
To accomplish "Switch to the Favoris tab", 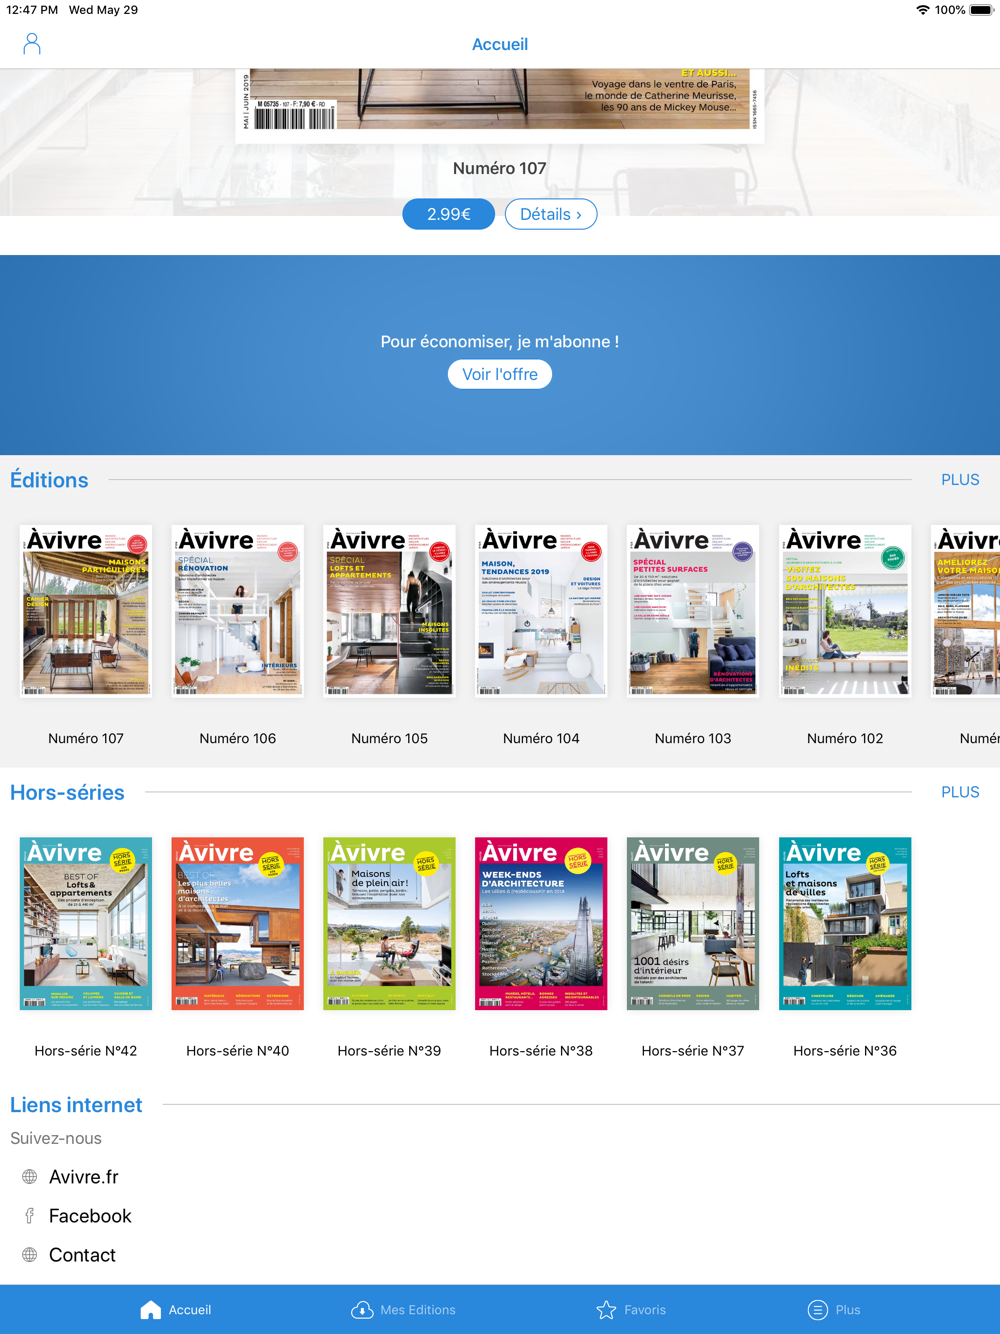I will (644, 1310).
